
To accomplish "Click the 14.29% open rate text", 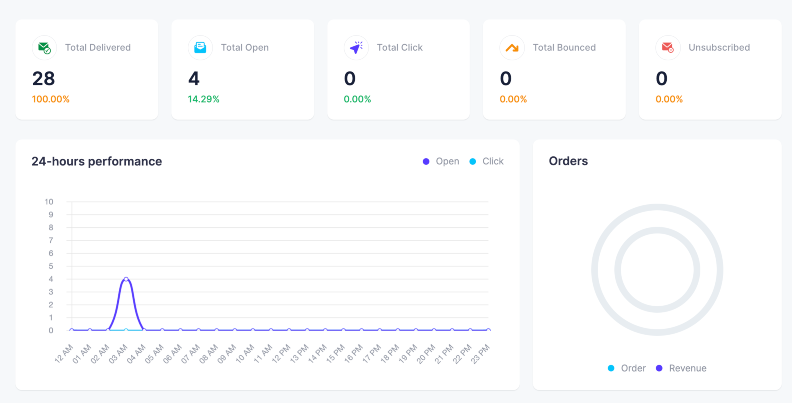I will 204,99.
